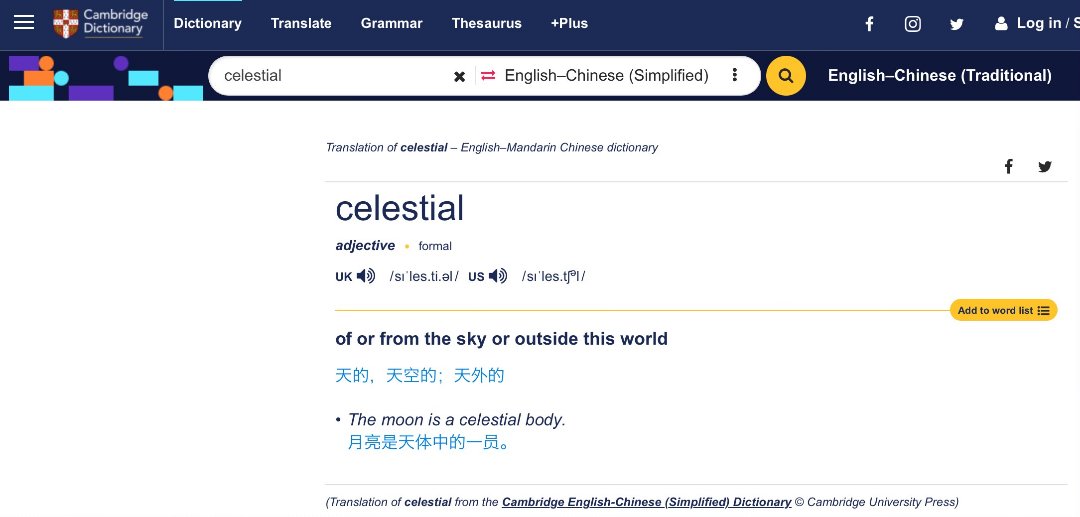The width and height of the screenshot is (1080, 517).
Task: Open Instagram icon in header
Action: [913, 24]
